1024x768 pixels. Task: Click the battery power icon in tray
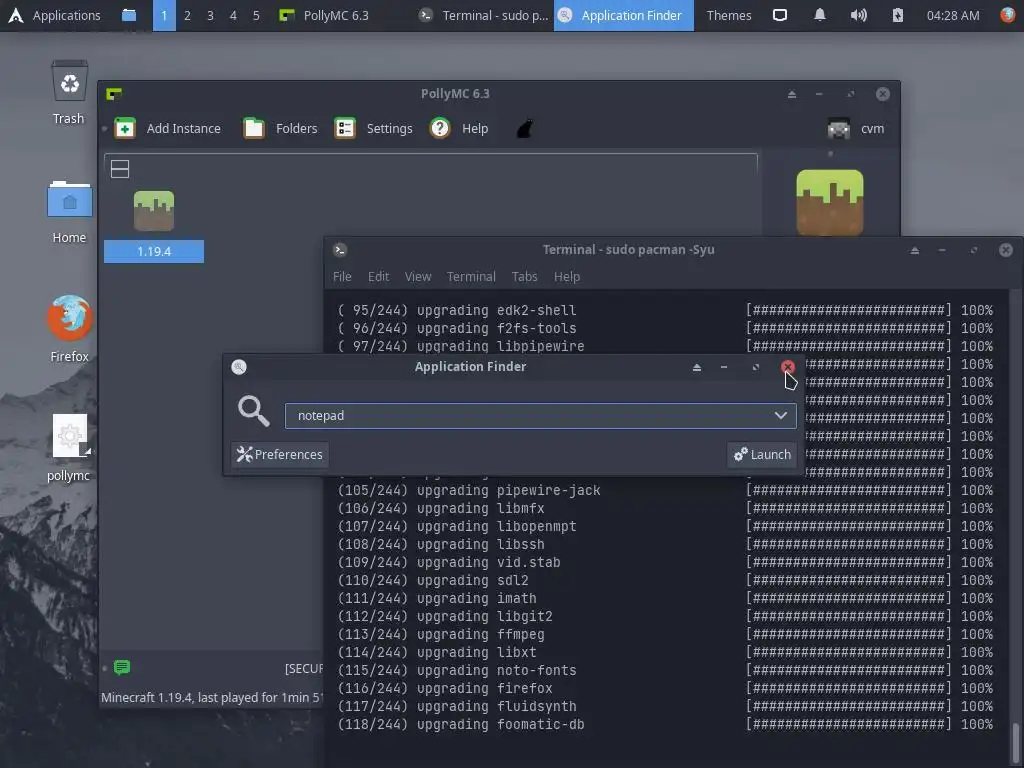(898, 15)
